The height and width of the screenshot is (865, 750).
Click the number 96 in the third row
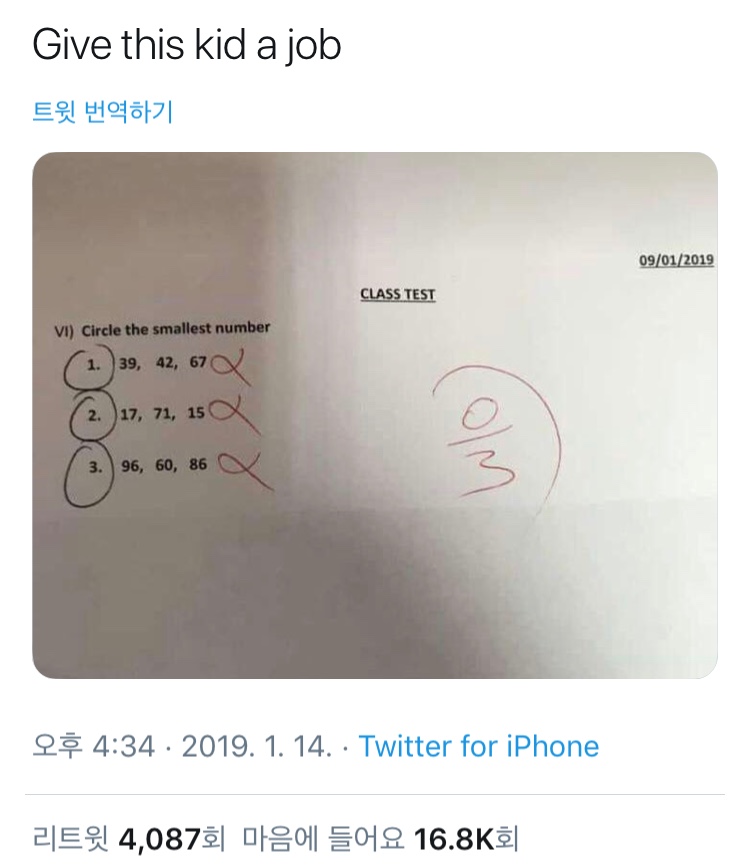pyautogui.click(x=130, y=465)
